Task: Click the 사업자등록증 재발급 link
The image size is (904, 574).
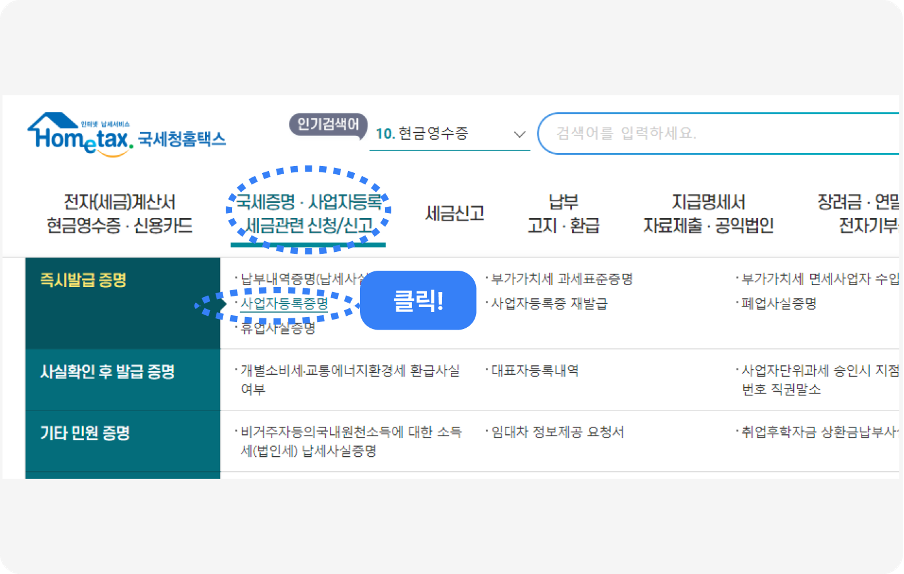Action: tap(549, 304)
